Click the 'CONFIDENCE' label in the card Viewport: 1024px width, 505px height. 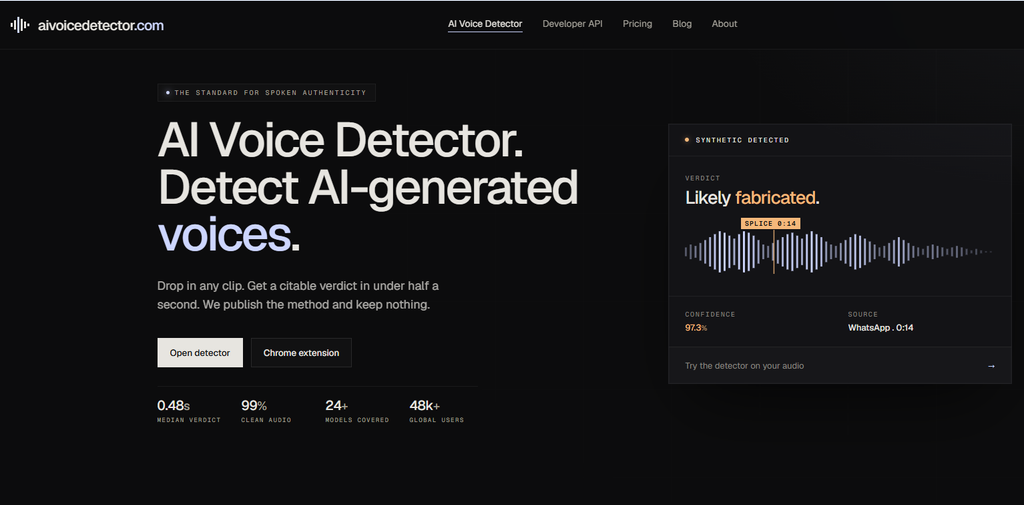coord(710,314)
